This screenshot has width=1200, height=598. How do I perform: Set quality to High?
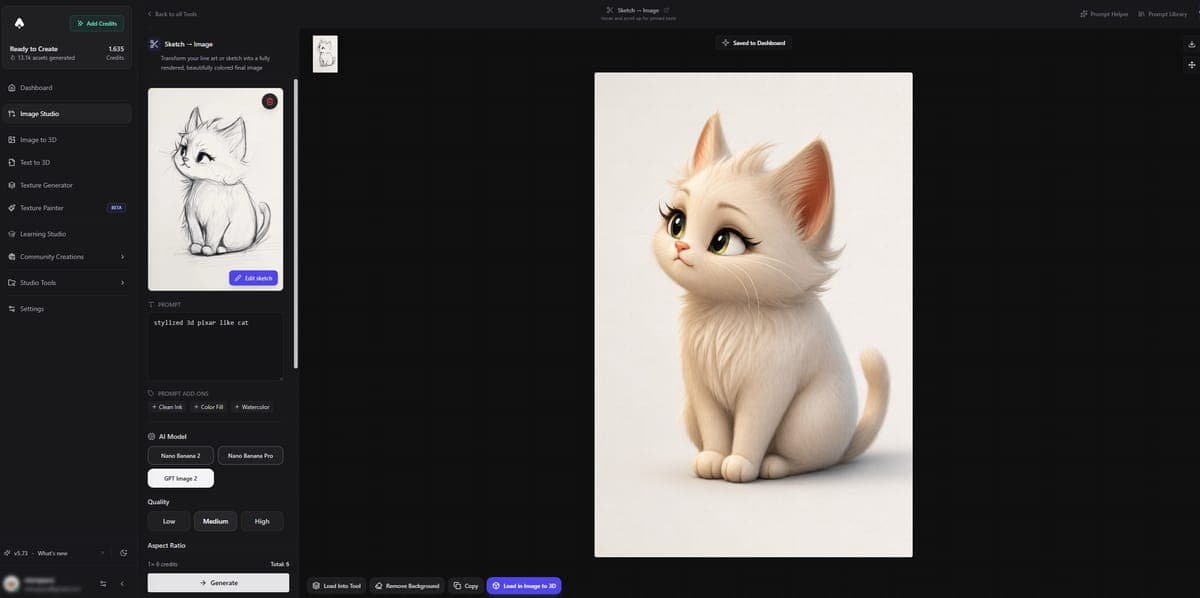tap(262, 521)
